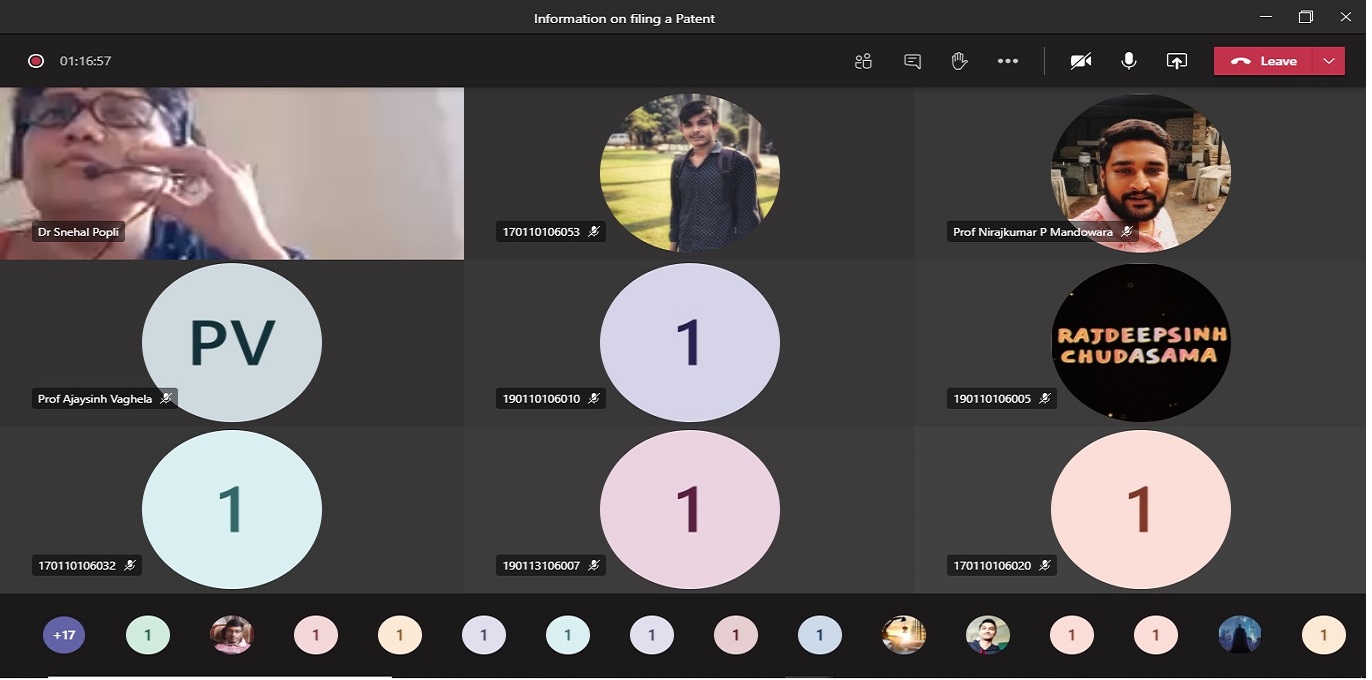Select the 170110106020 participant avatar
The image size is (1372, 680).
tap(1140, 509)
